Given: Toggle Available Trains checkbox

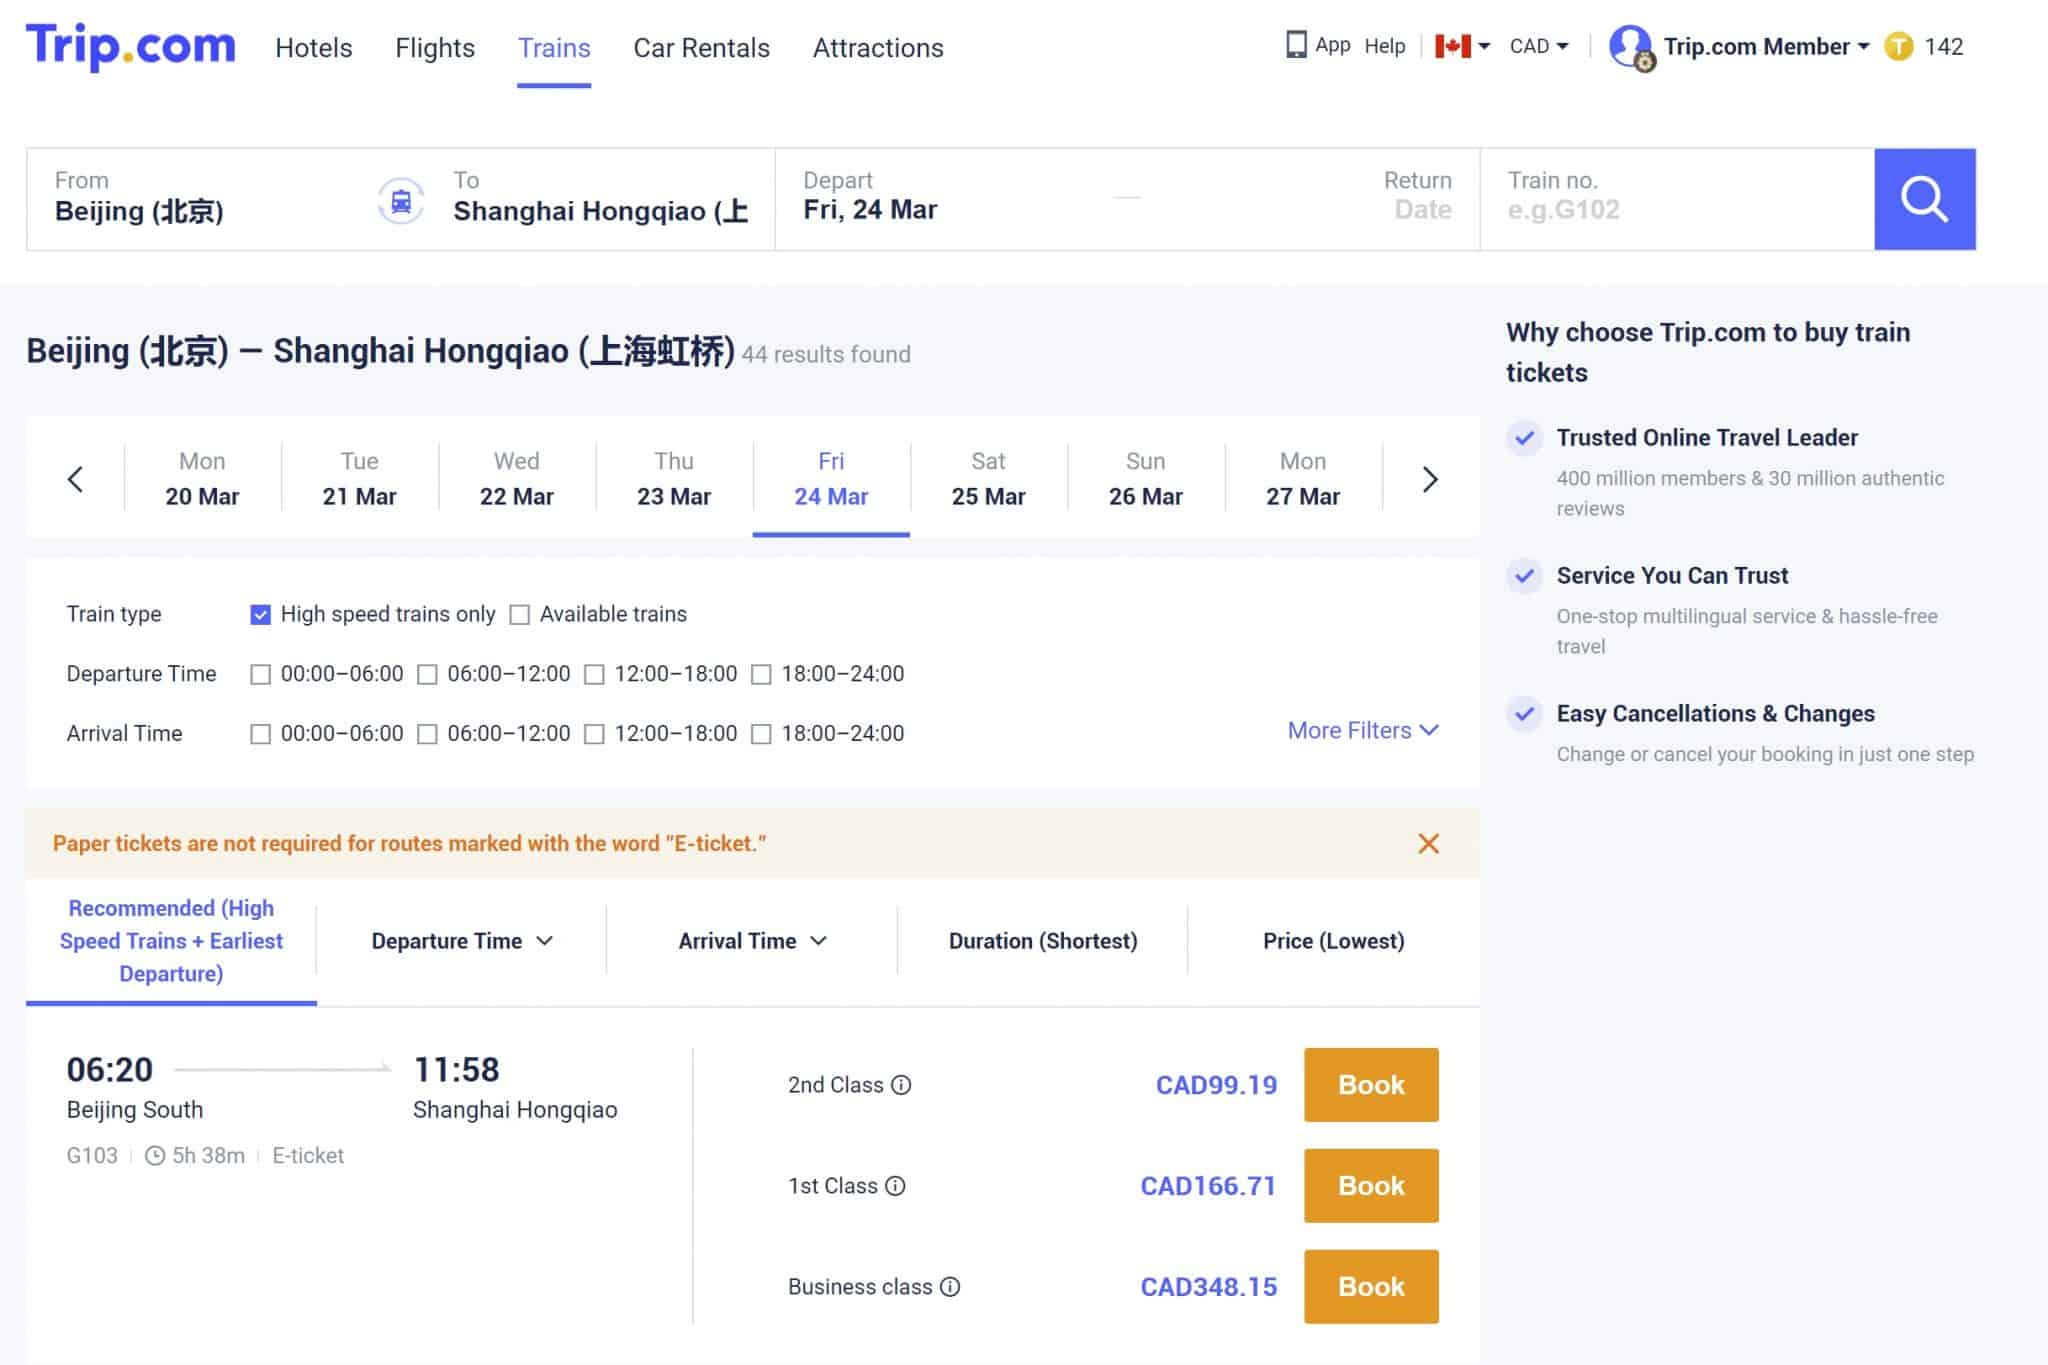Looking at the screenshot, I should (x=521, y=615).
